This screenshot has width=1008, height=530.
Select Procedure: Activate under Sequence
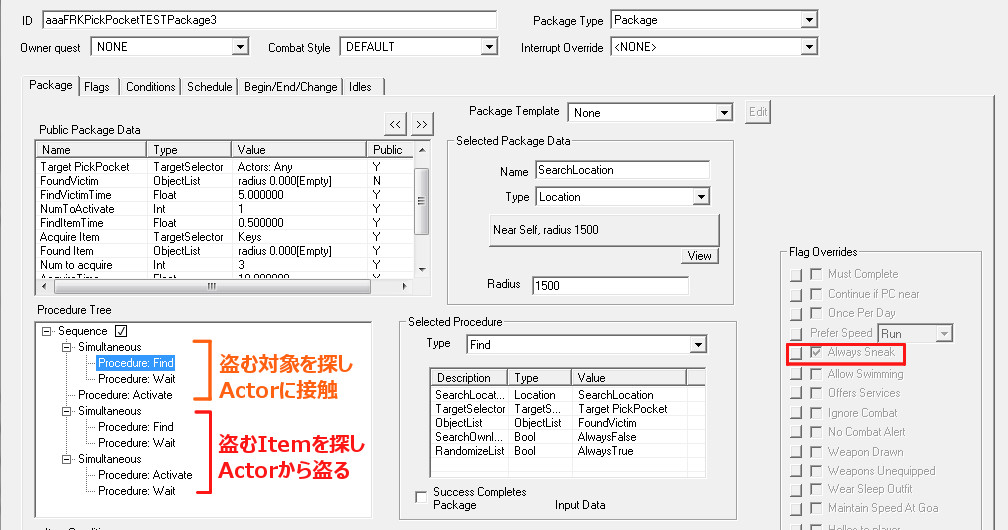pyautogui.click(x=125, y=395)
